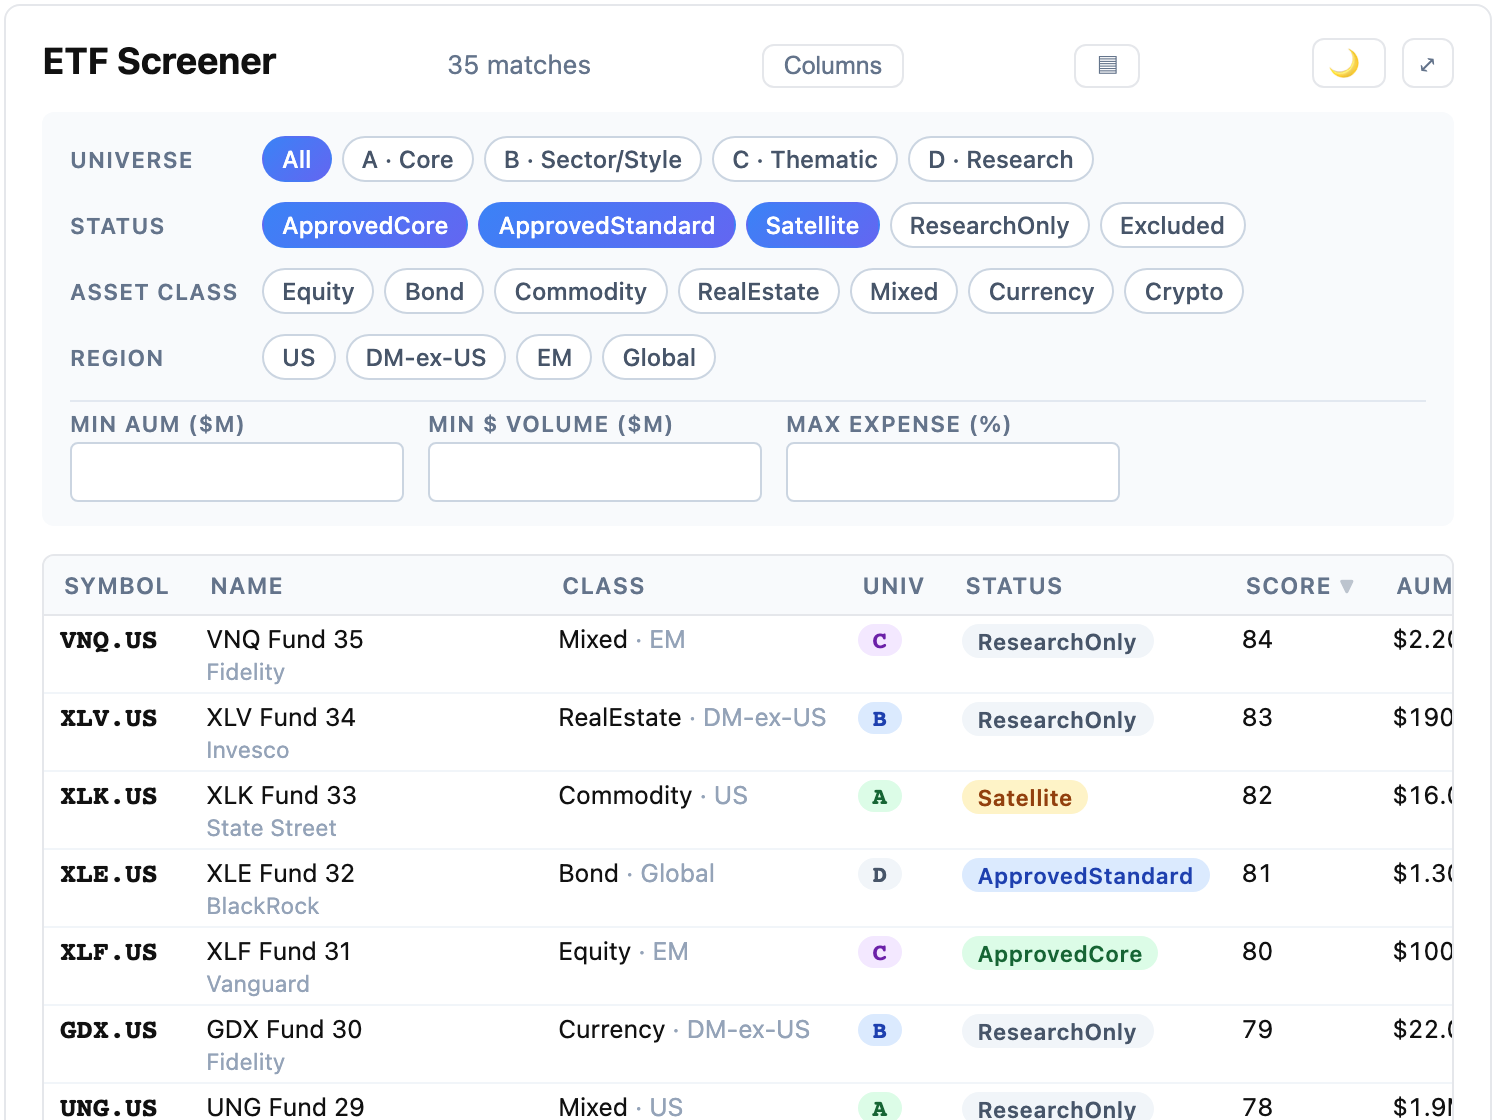Click universe badge B on XLV row

coord(880,718)
